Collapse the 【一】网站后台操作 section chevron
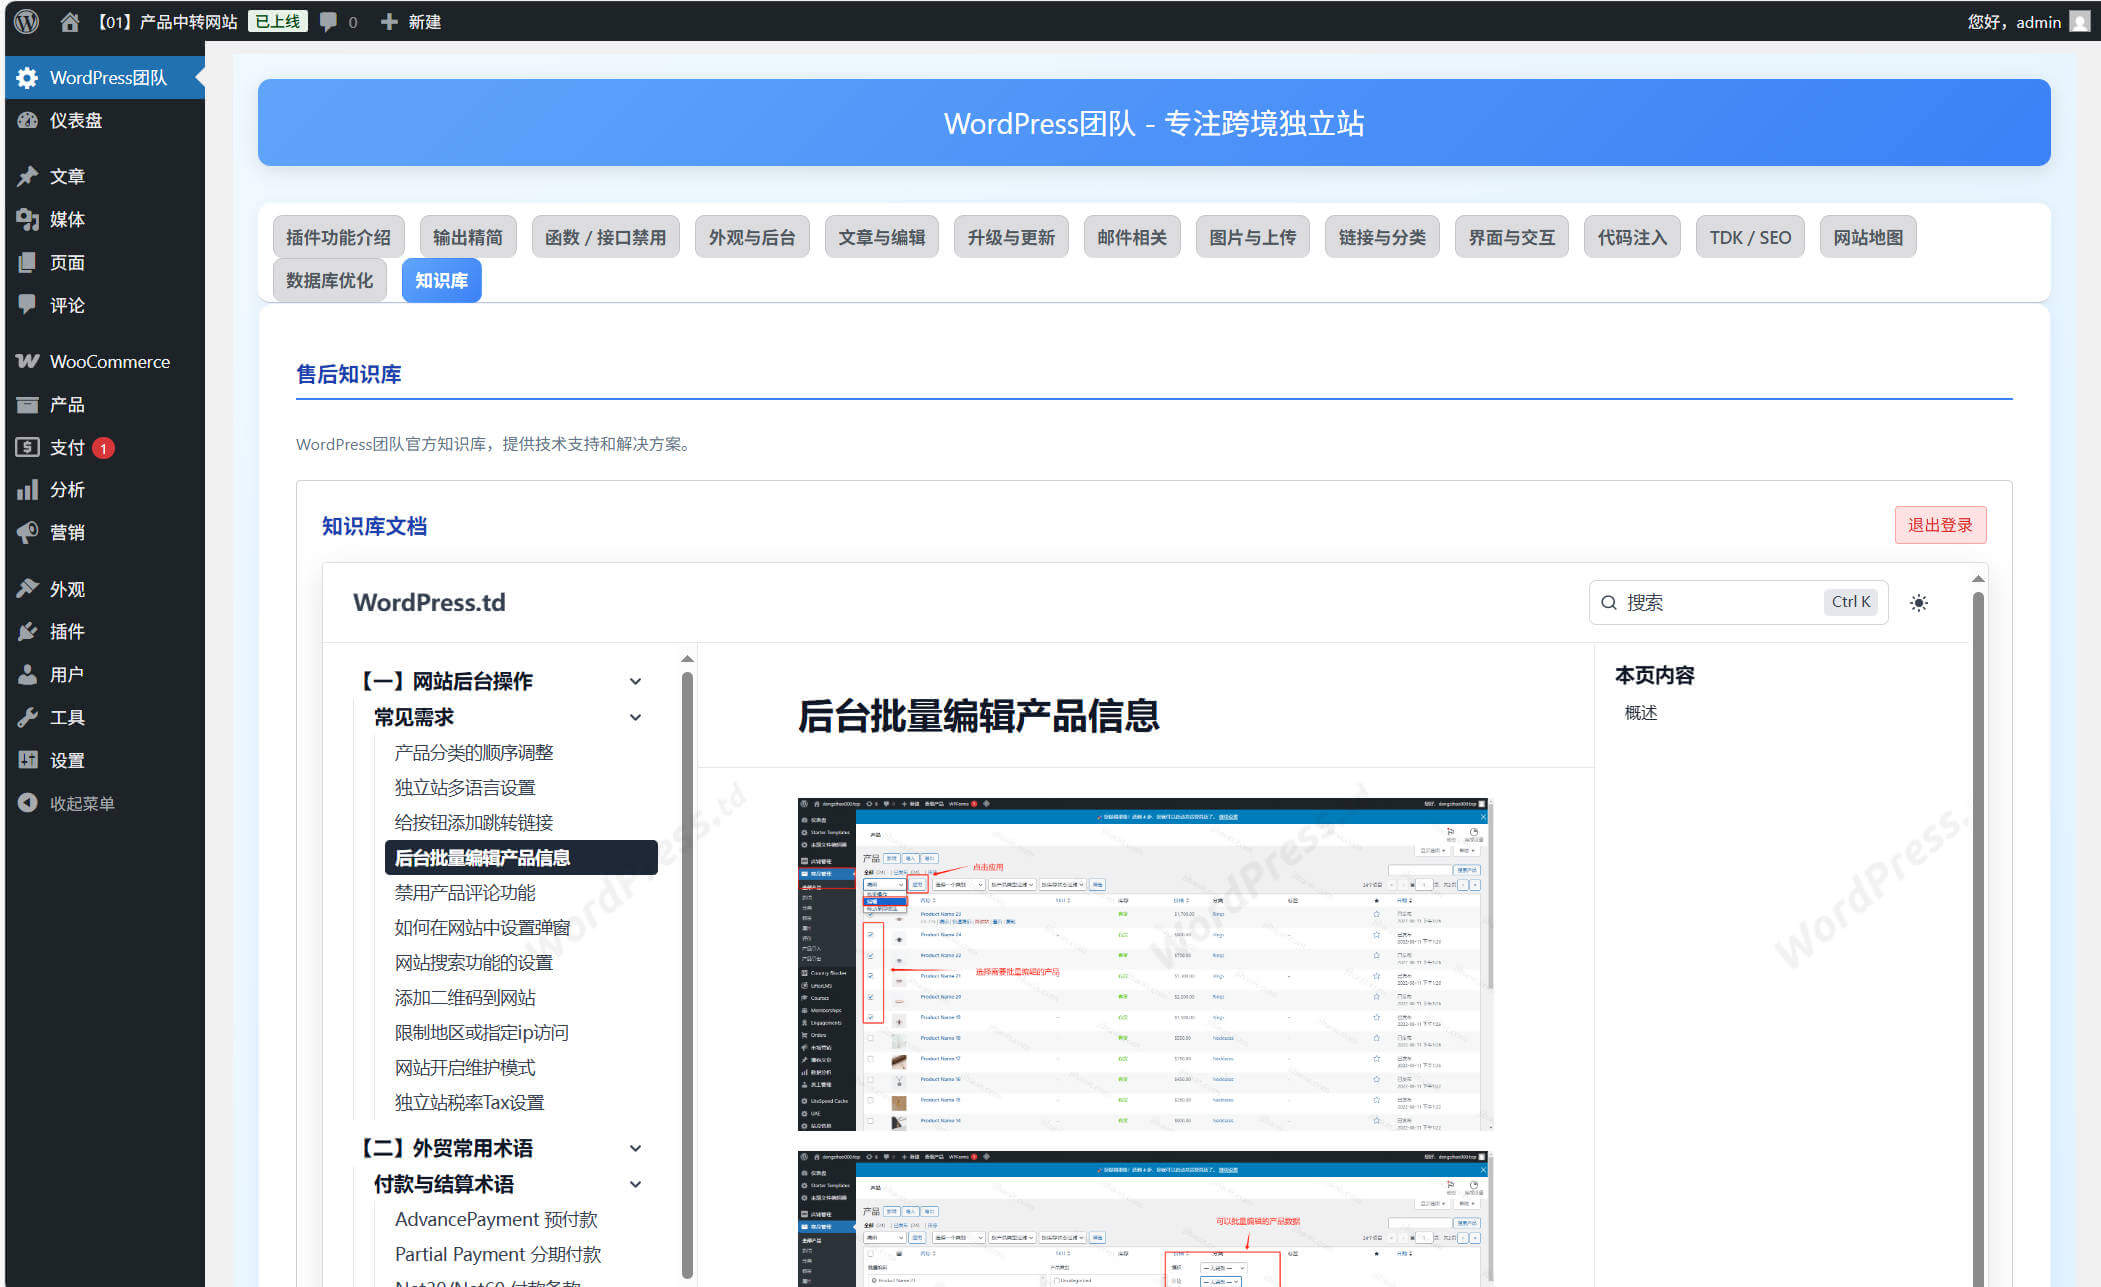Viewport: 2101px width, 1287px height. (635, 681)
